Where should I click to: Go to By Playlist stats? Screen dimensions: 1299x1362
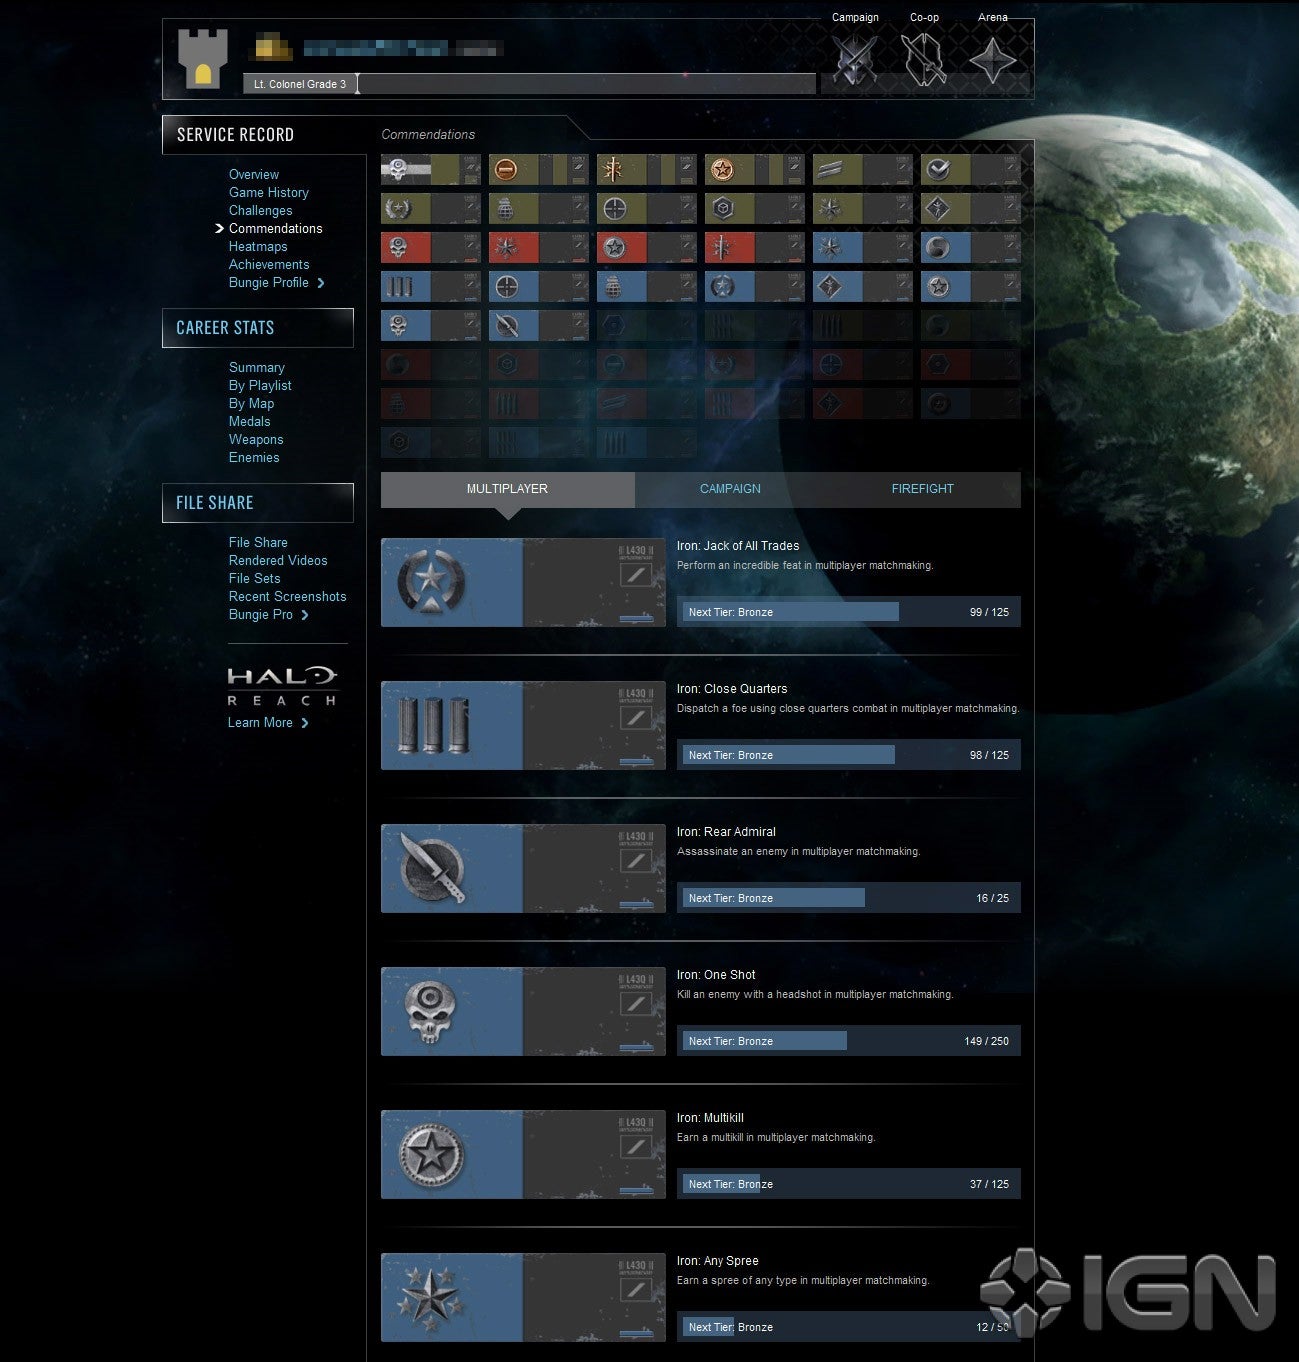tap(260, 386)
